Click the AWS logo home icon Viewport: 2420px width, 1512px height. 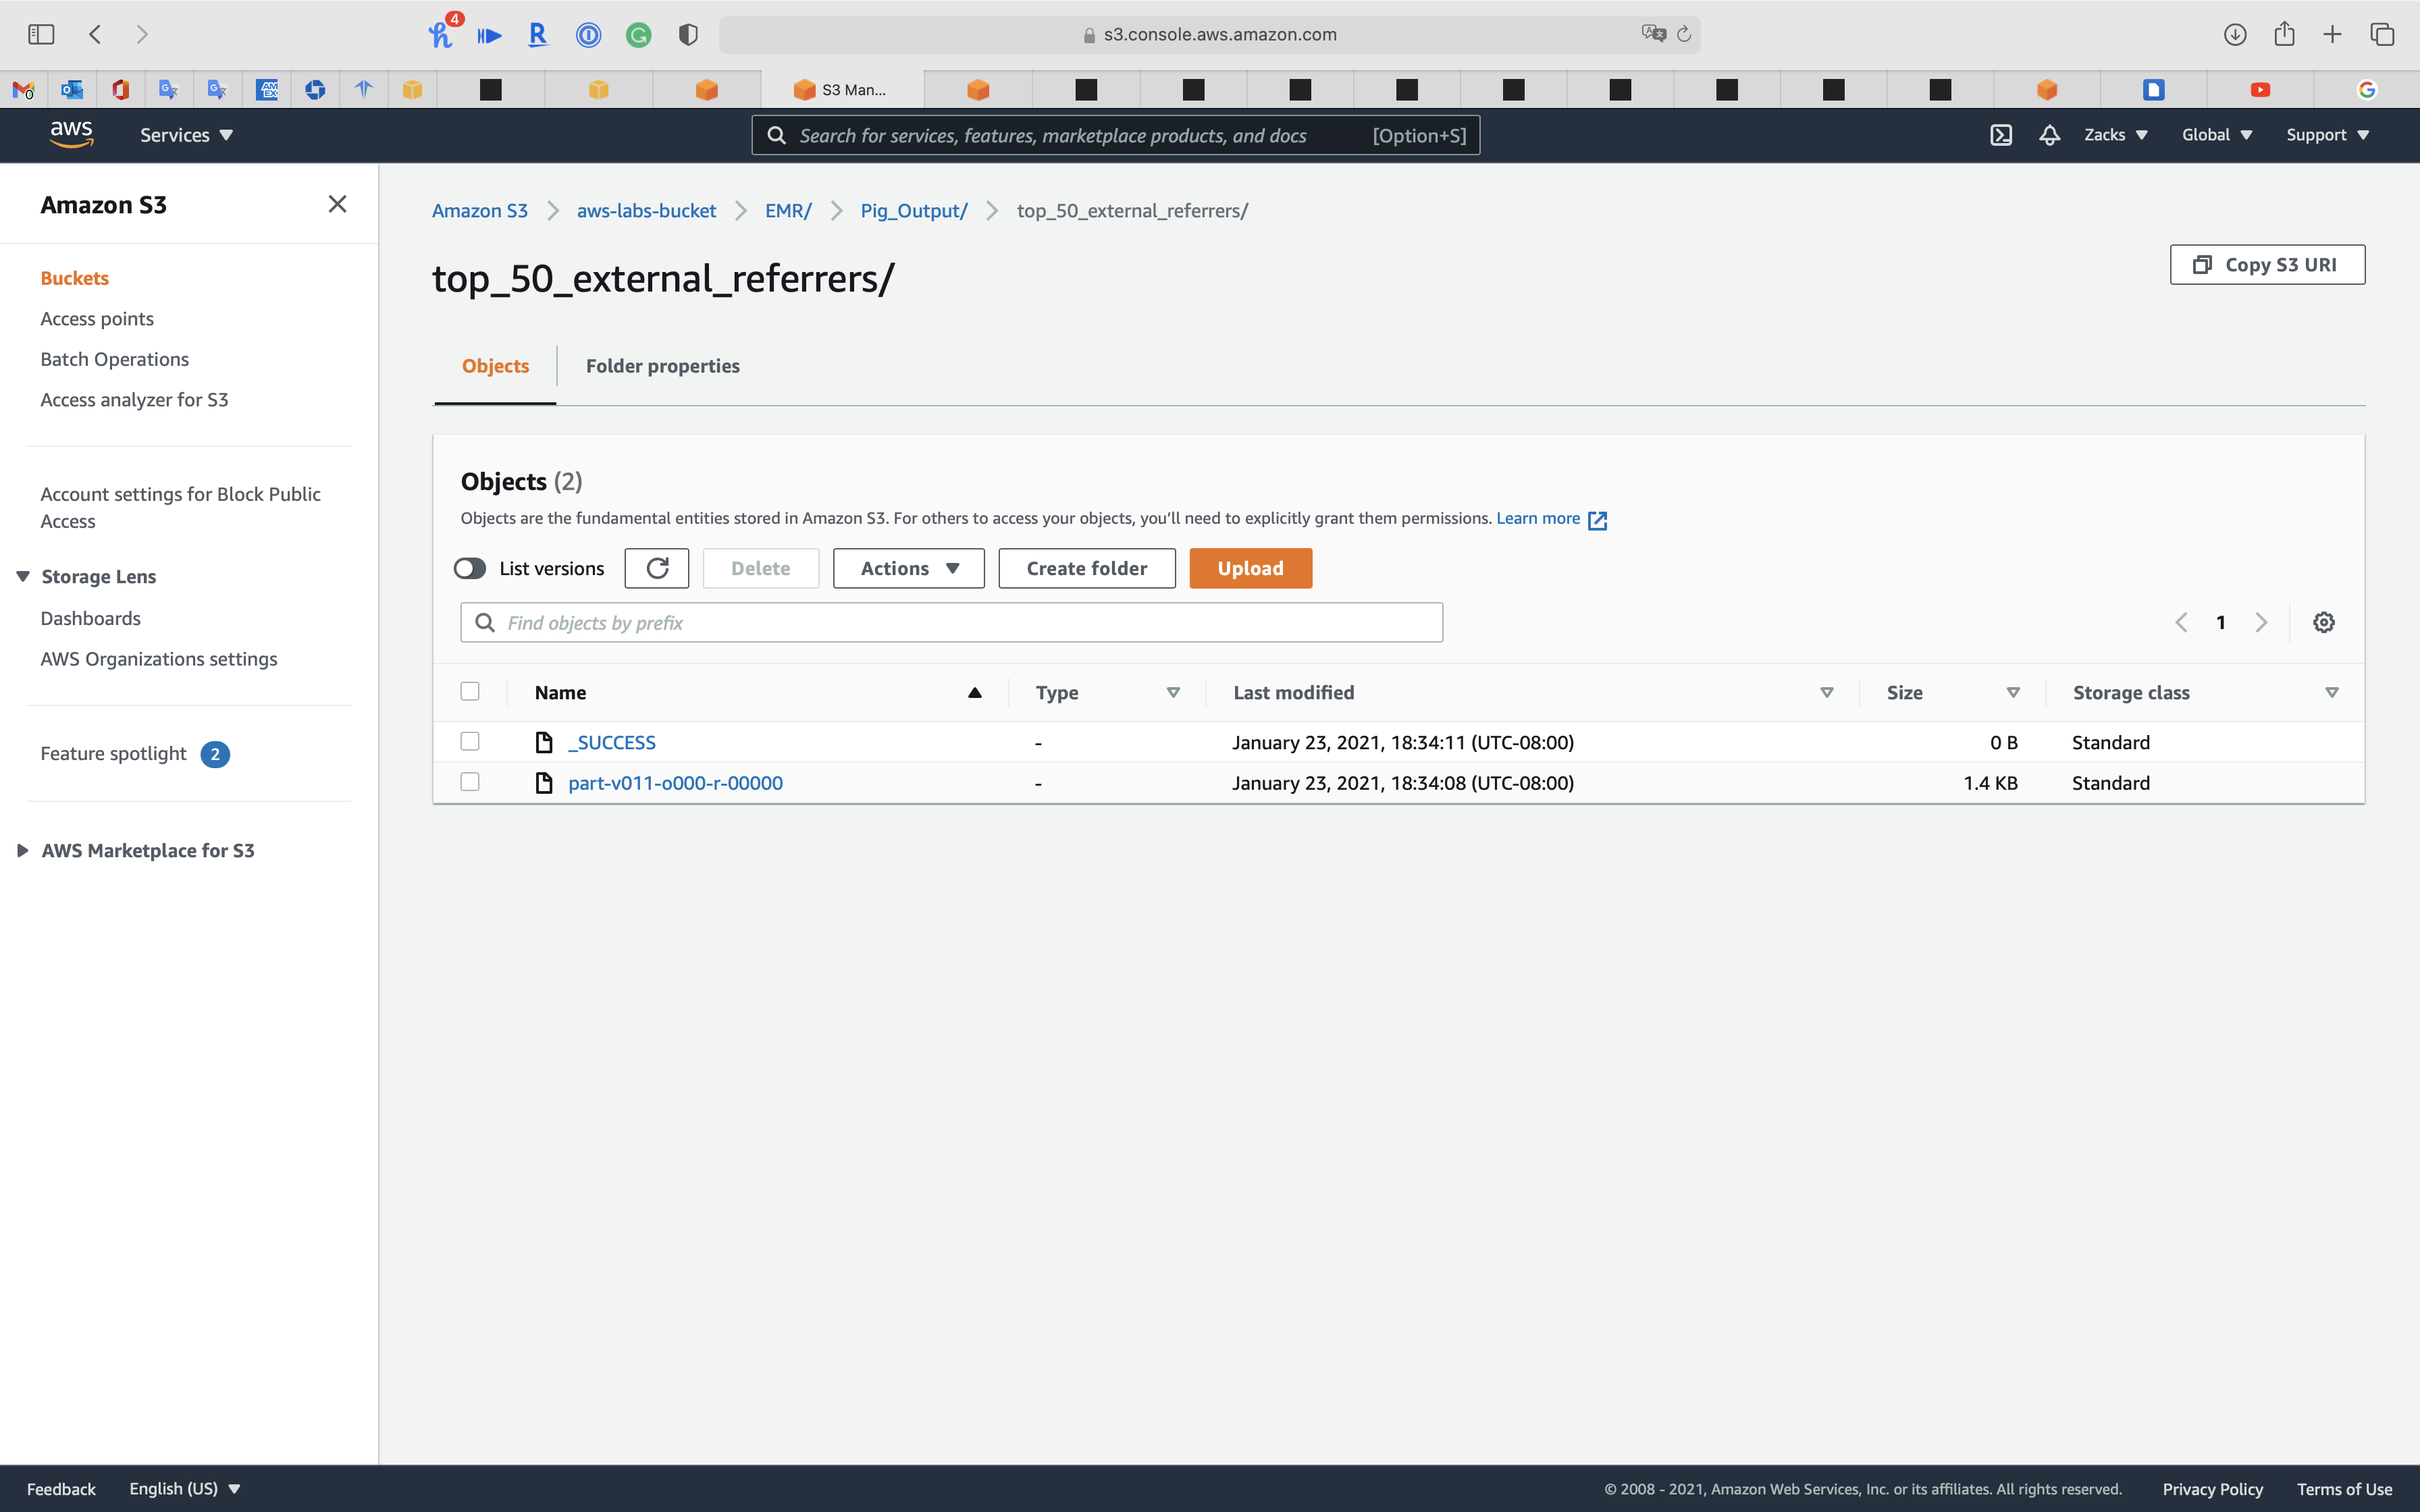click(71, 134)
